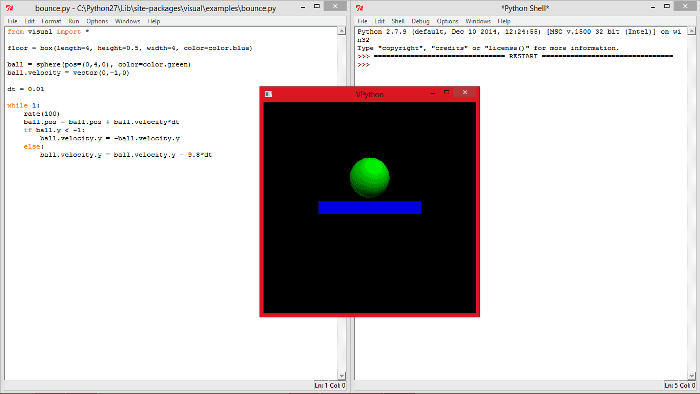The image size is (700, 394).
Task: Open File menu in bounce.py editor
Action: click(12, 21)
